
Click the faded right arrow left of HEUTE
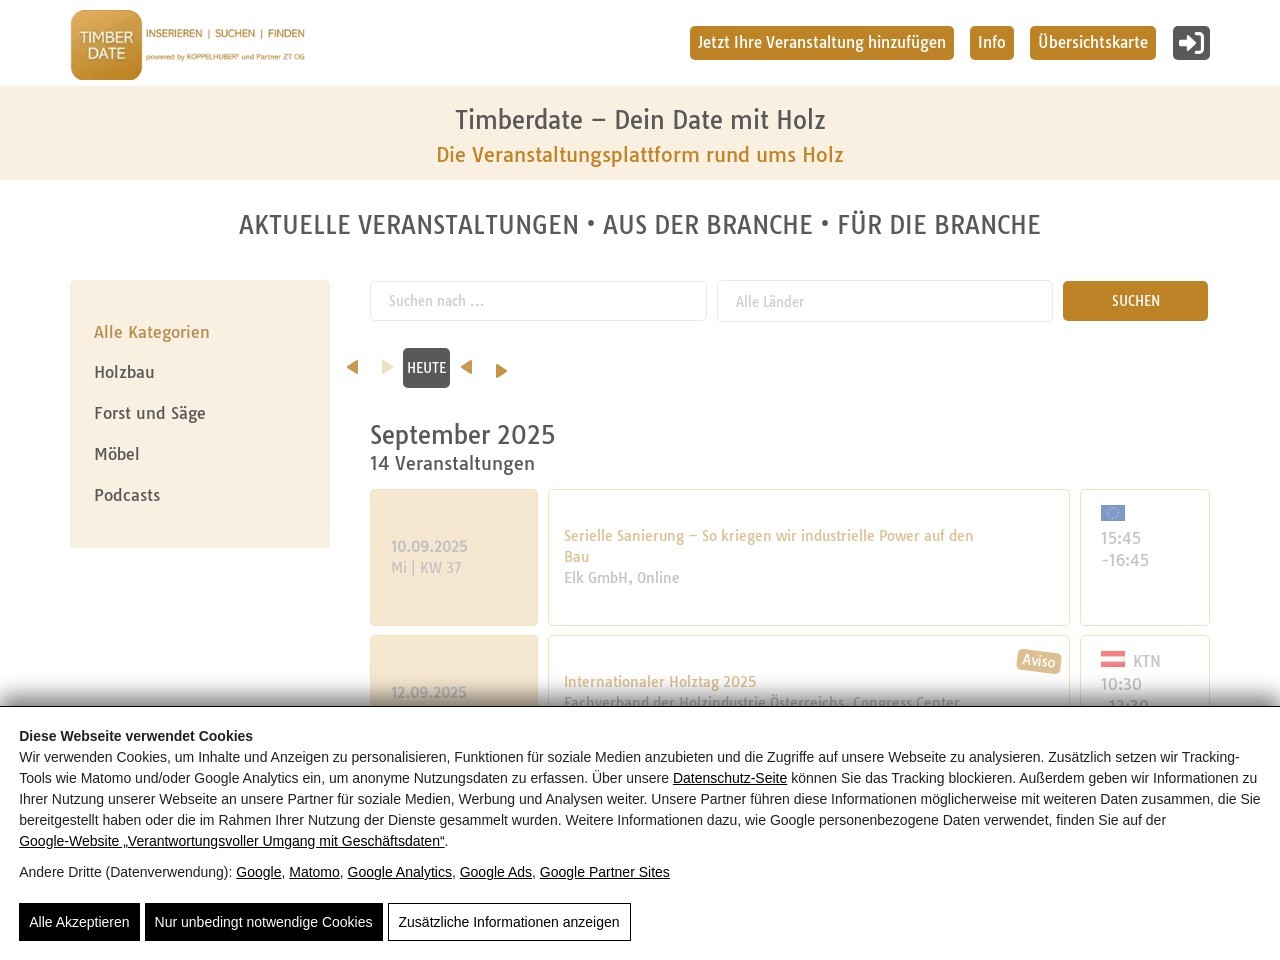tap(387, 368)
